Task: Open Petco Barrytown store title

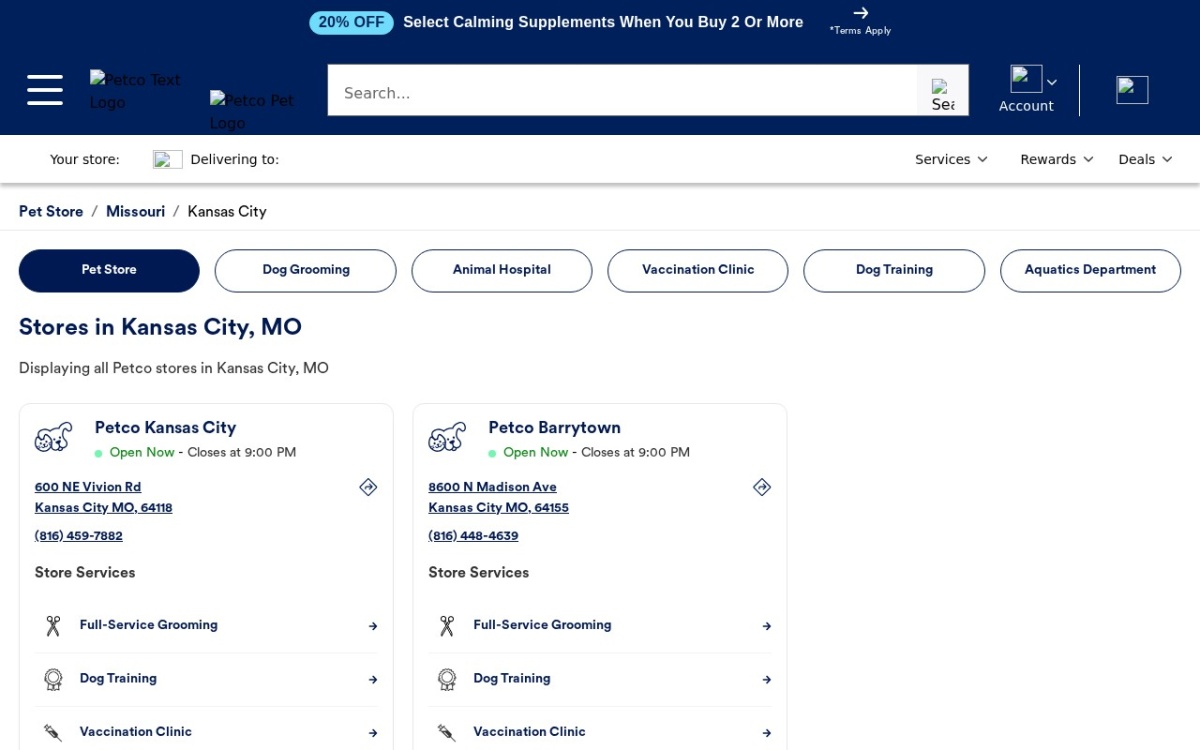Action: click(x=554, y=427)
